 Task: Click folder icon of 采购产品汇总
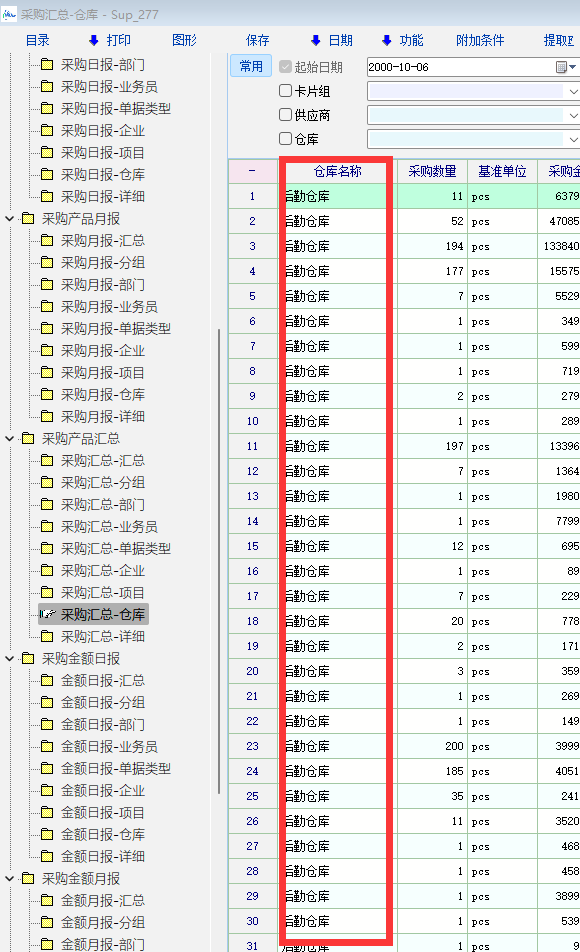(x=28, y=438)
